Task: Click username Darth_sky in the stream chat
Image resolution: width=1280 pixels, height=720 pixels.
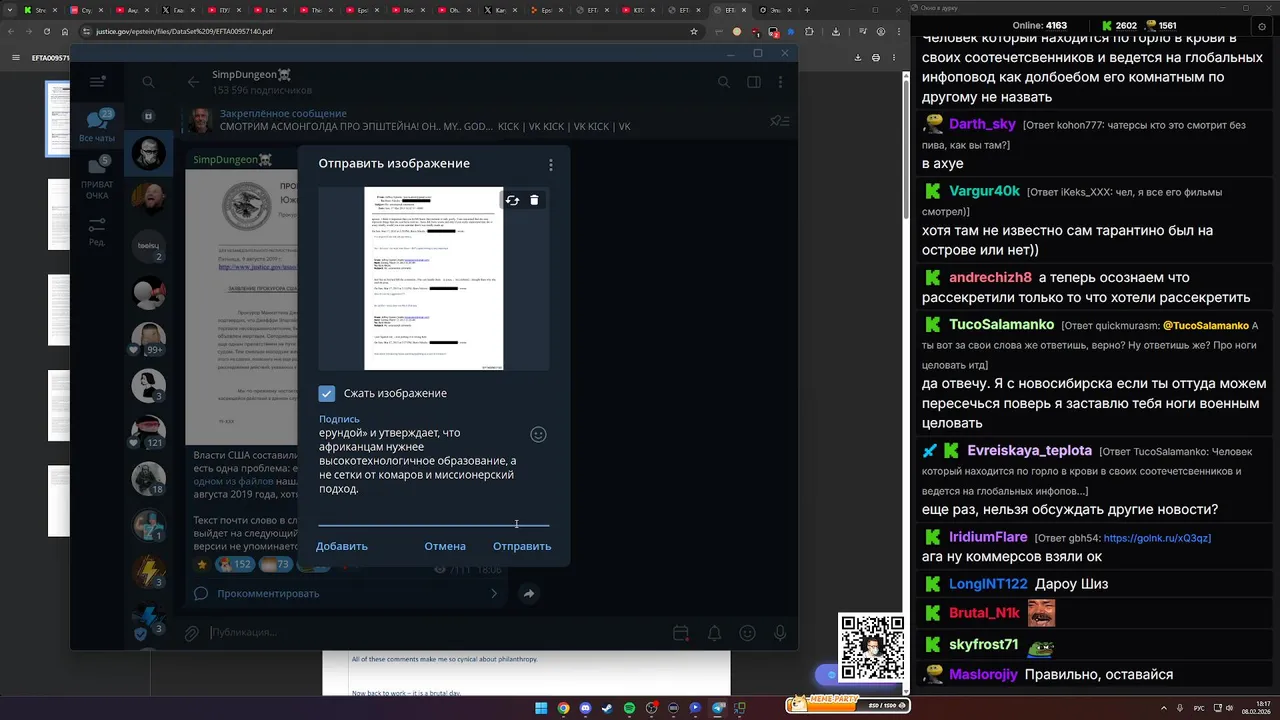Action: tap(982, 124)
